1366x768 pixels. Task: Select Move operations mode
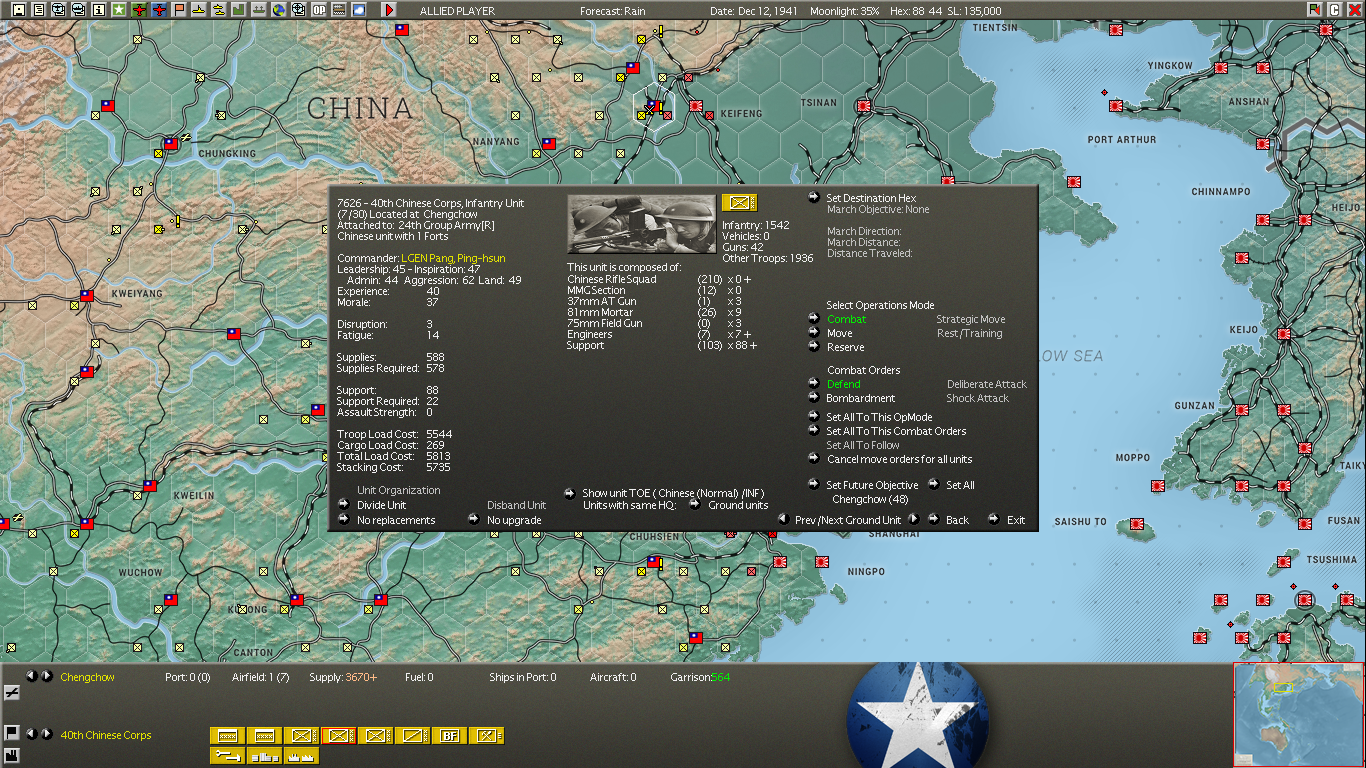(x=840, y=334)
